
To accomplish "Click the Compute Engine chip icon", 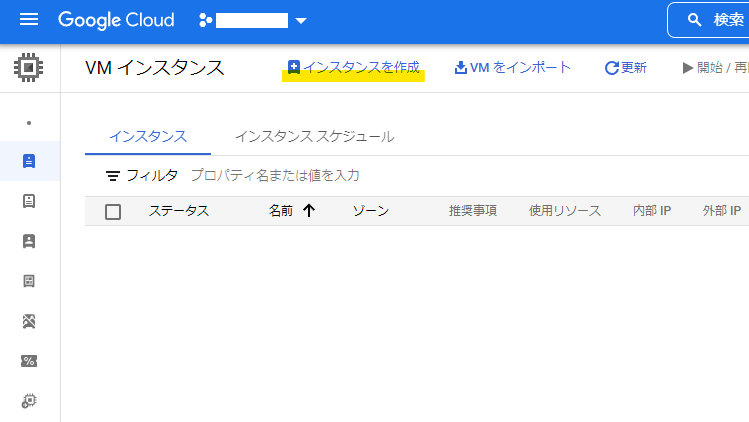I will pos(29,68).
